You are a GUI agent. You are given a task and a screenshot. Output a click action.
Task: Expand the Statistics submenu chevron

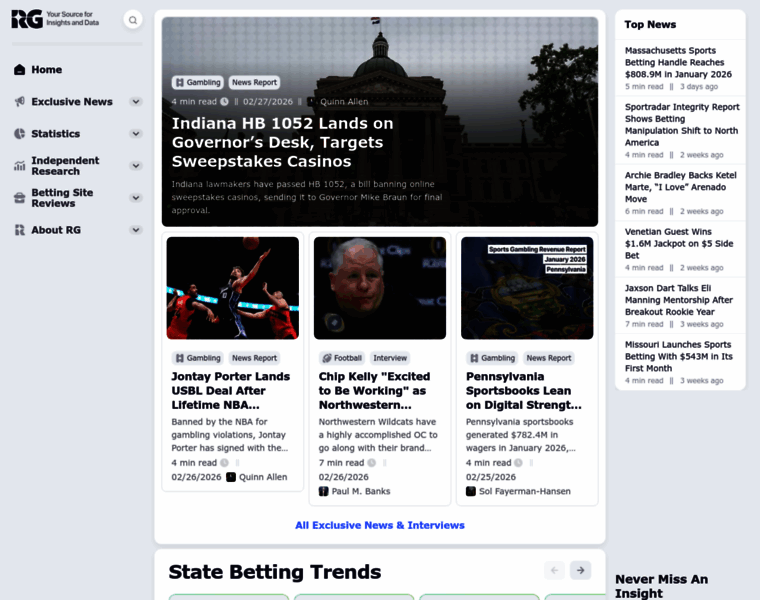[x=136, y=133]
